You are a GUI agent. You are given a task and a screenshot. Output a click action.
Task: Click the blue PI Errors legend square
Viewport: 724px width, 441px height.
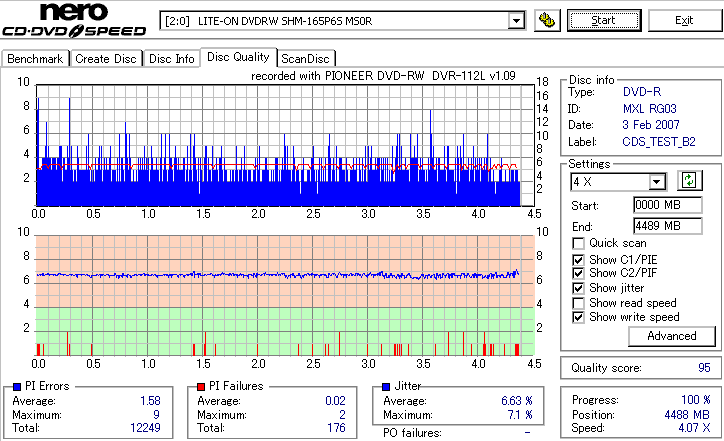tap(17, 387)
